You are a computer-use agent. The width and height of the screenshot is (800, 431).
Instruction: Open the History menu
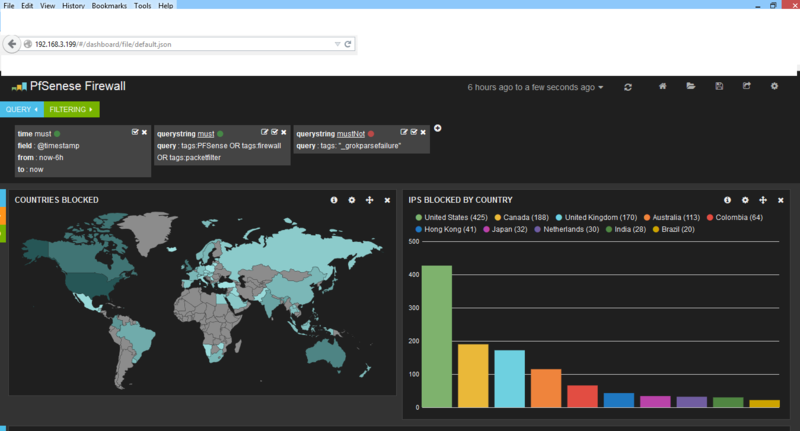click(x=73, y=6)
